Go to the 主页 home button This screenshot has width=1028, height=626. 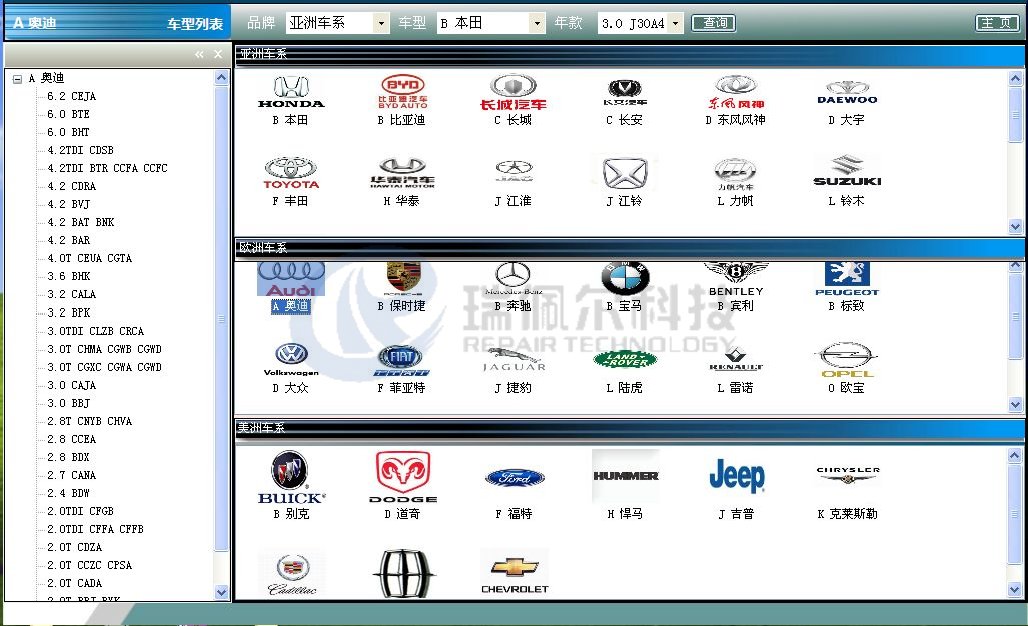pos(997,23)
